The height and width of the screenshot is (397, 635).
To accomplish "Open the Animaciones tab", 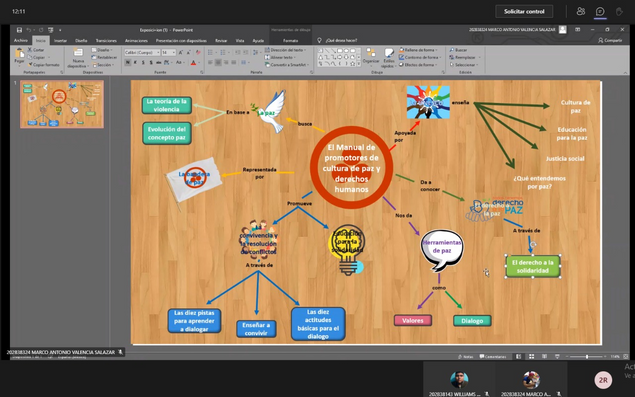I will pos(136,41).
